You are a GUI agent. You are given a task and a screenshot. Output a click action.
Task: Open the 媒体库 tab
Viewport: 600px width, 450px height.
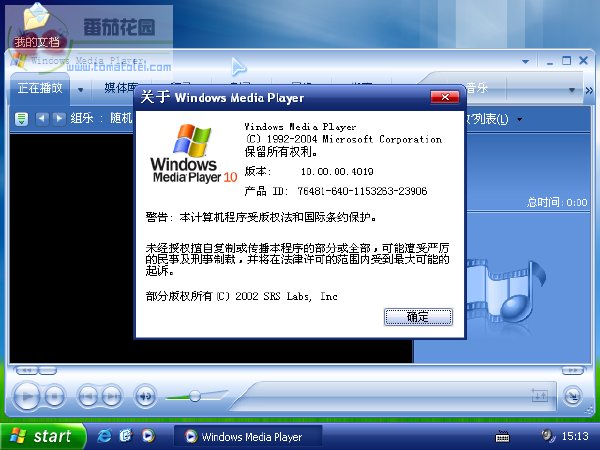pos(119,88)
